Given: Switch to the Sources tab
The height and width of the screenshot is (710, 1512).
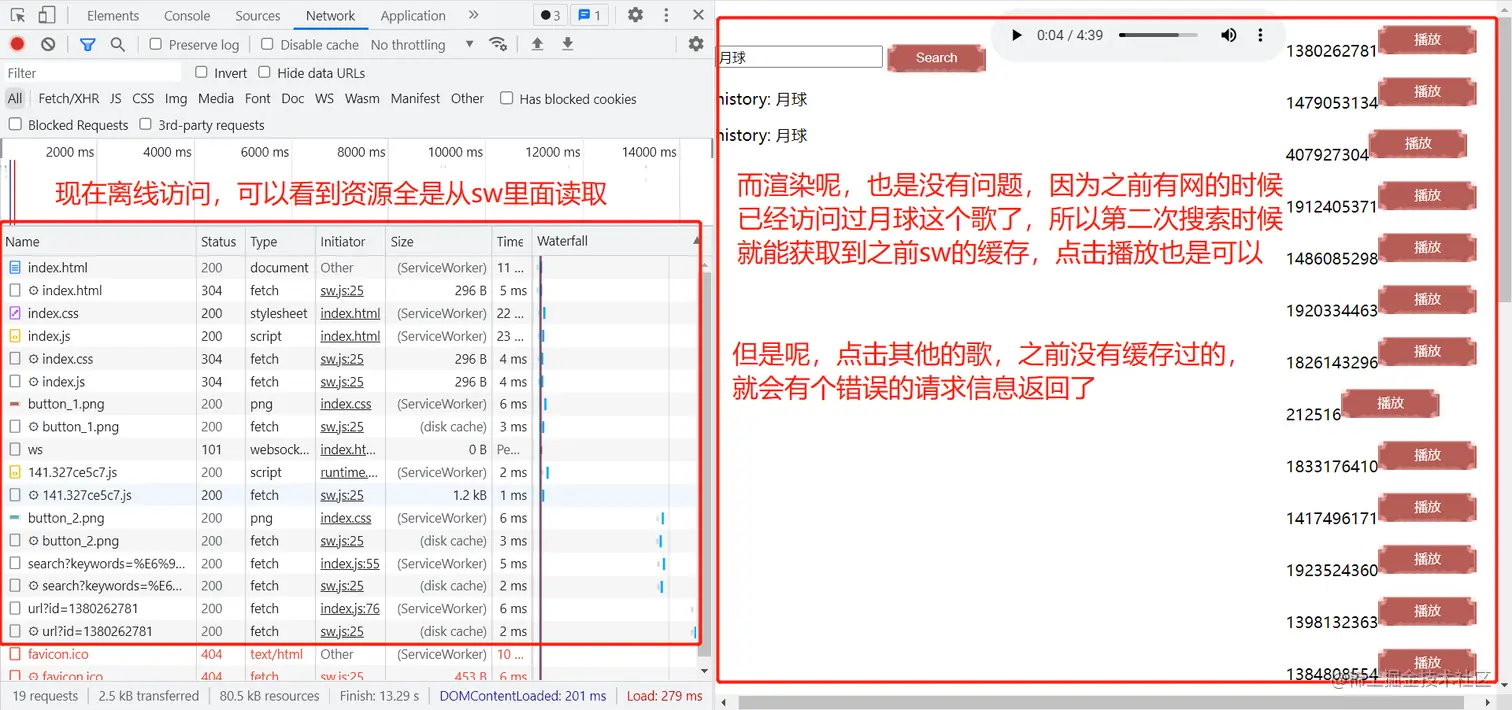Looking at the screenshot, I should [x=258, y=15].
